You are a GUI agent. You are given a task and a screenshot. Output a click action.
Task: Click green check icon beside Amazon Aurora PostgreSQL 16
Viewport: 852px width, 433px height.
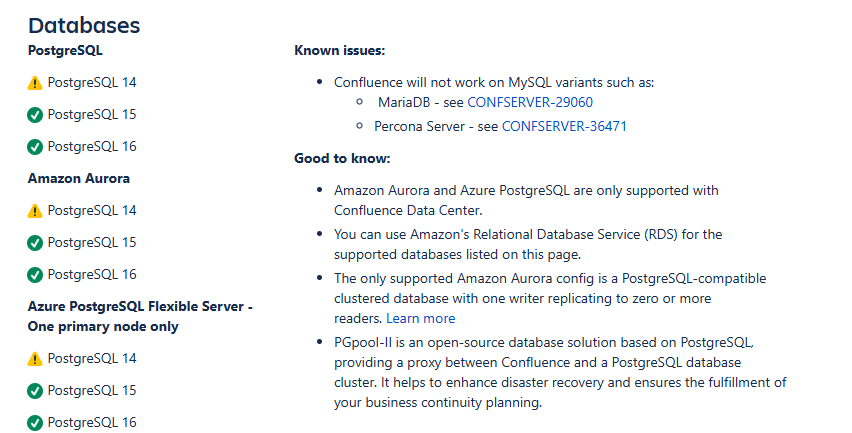(35, 275)
